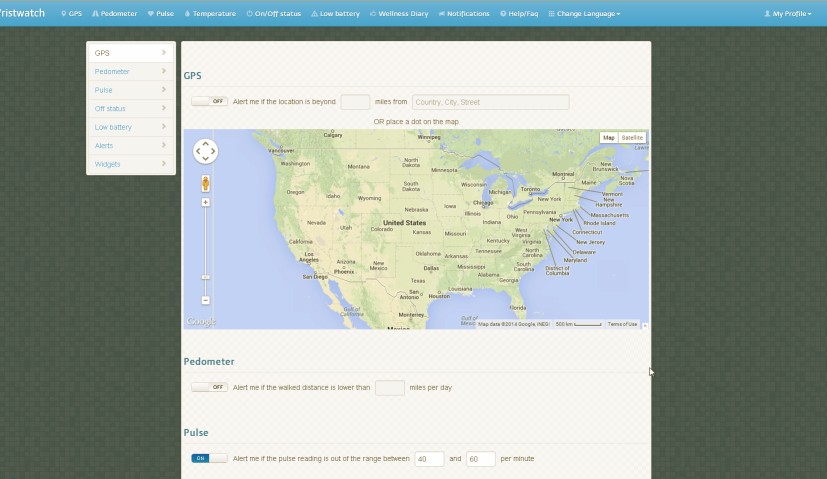Viewport: 827px width, 479px height.
Task: Toggle the GPS location alert switch
Action: coord(209,101)
